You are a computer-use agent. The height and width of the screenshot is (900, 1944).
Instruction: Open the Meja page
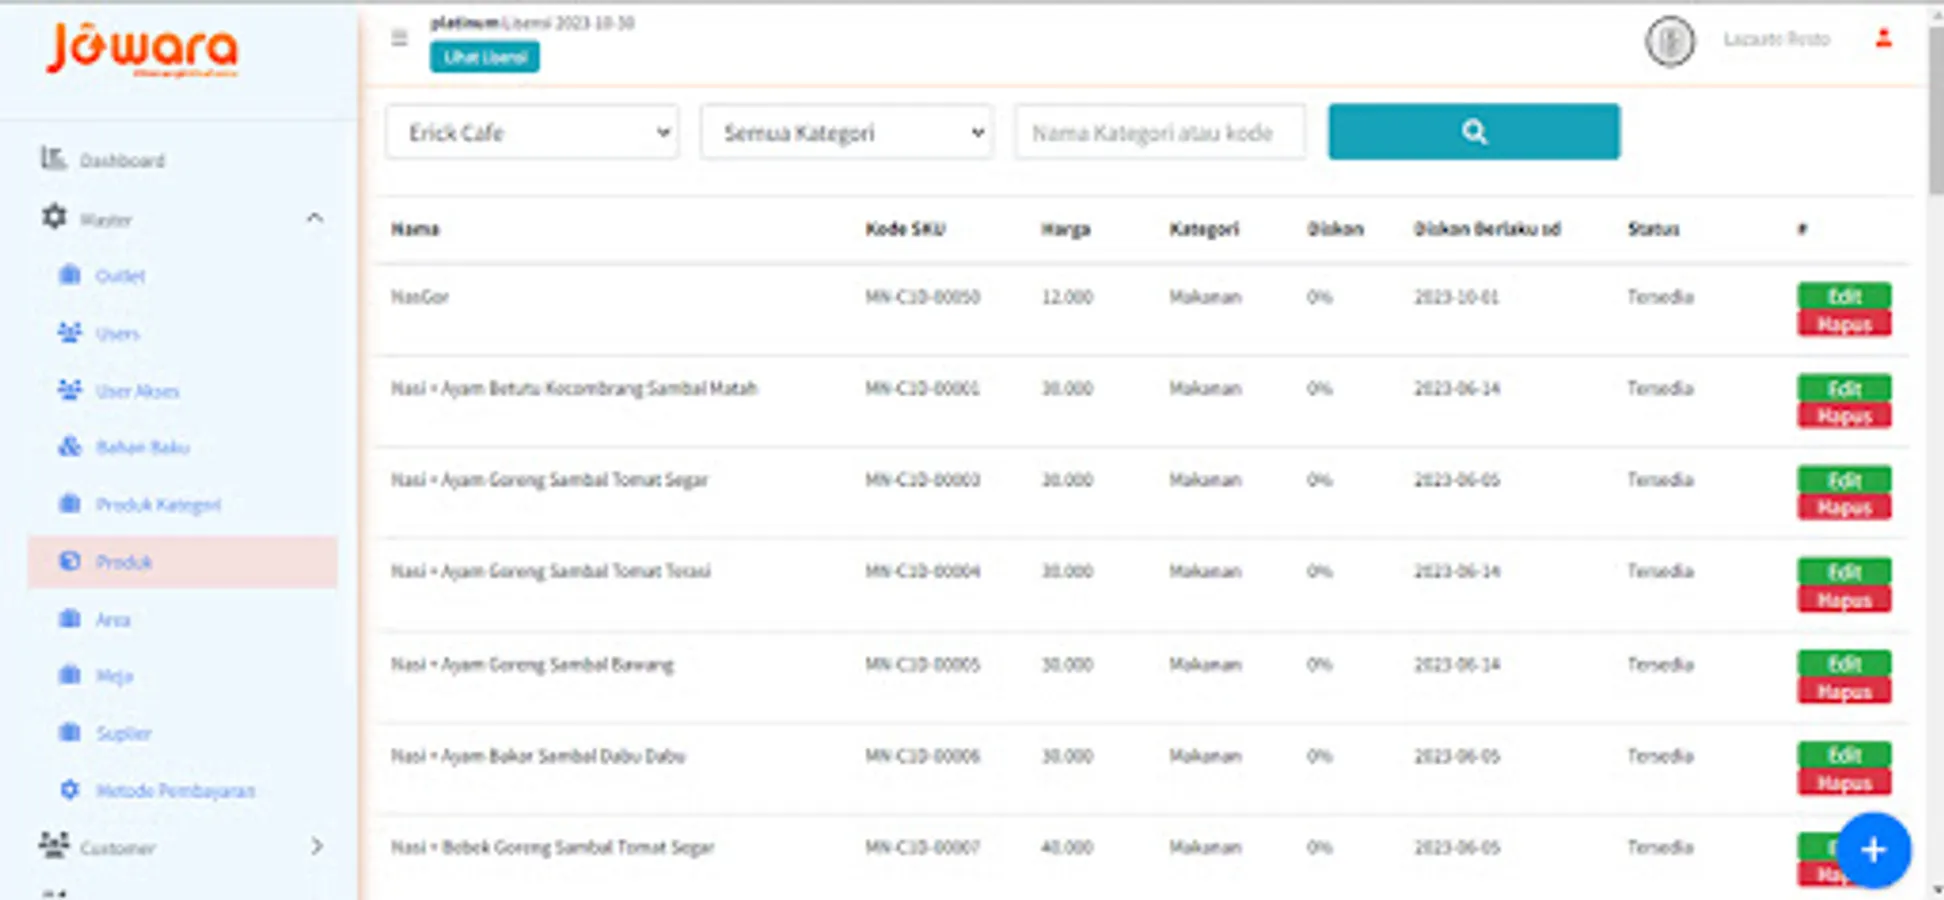114,676
